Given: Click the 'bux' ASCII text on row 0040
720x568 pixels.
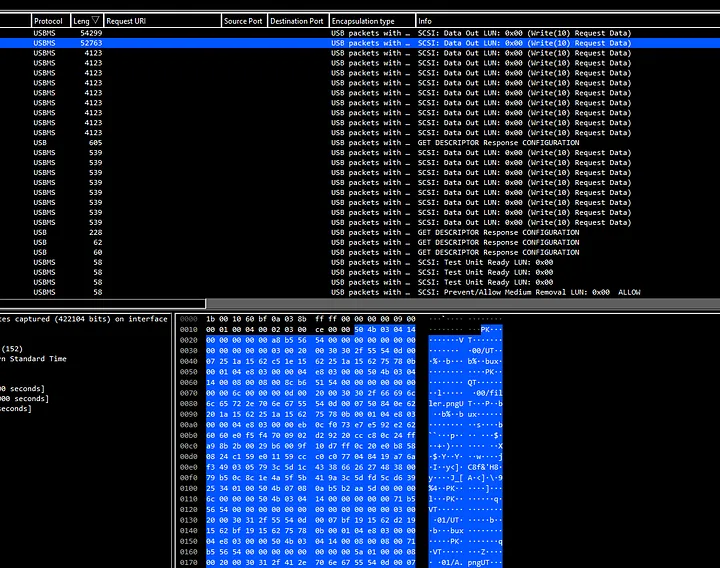Looking at the screenshot, I should [491, 361].
